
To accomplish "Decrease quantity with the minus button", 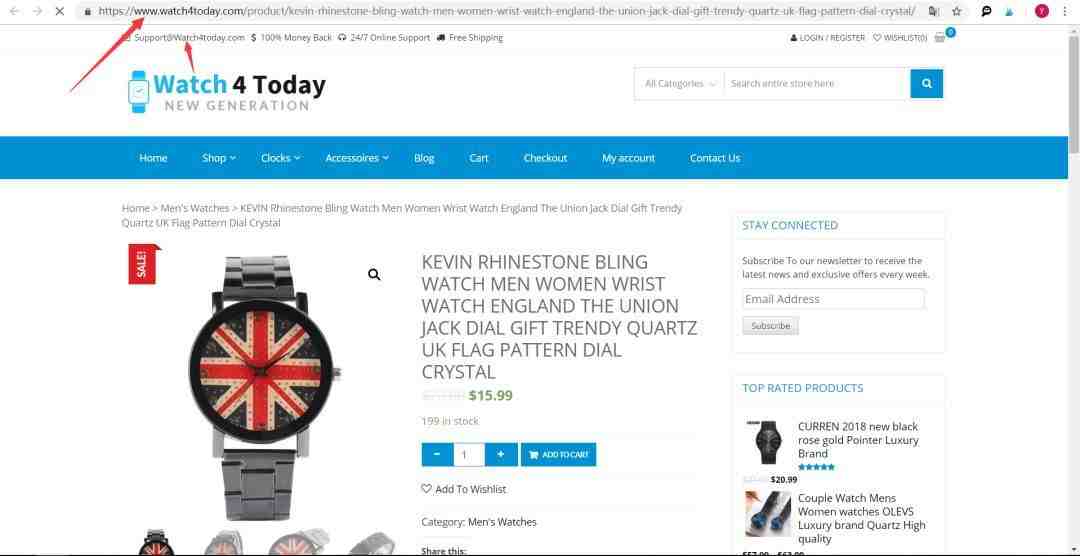I will point(437,455).
